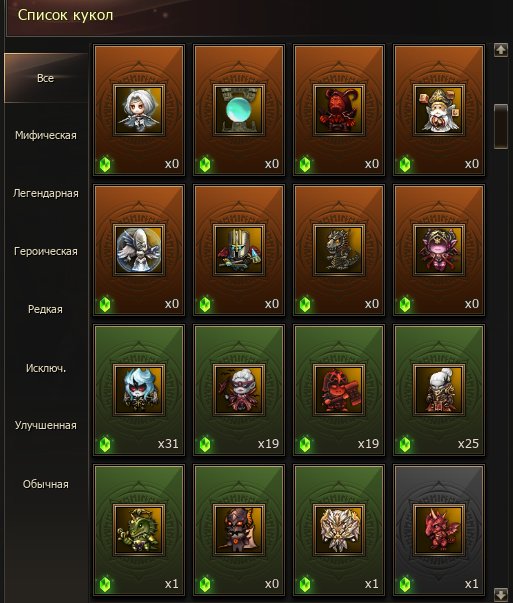
Task: Select the pink-faced demoness doll
Action: [439, 250]
